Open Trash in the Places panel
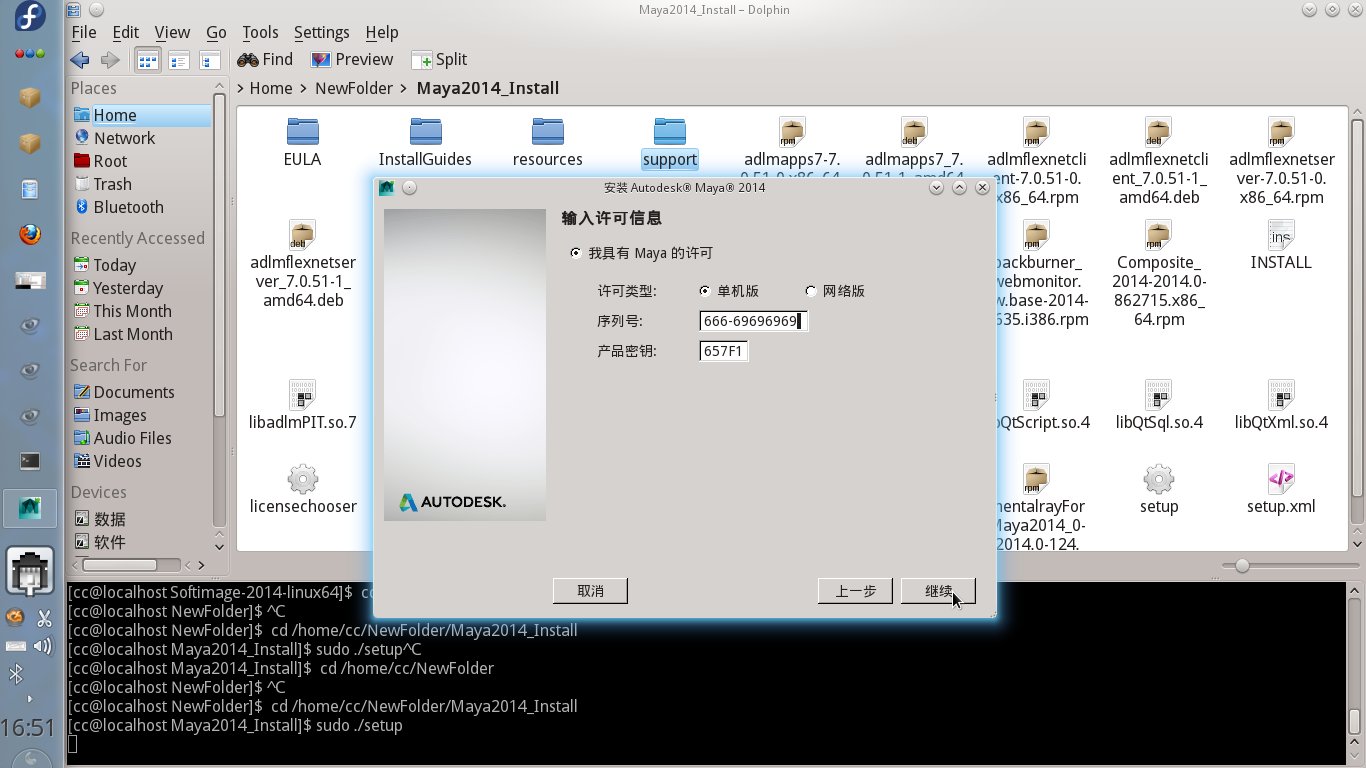Viewport: 1366px width, 768px height. pyautogui.click(x=141, y=184)
